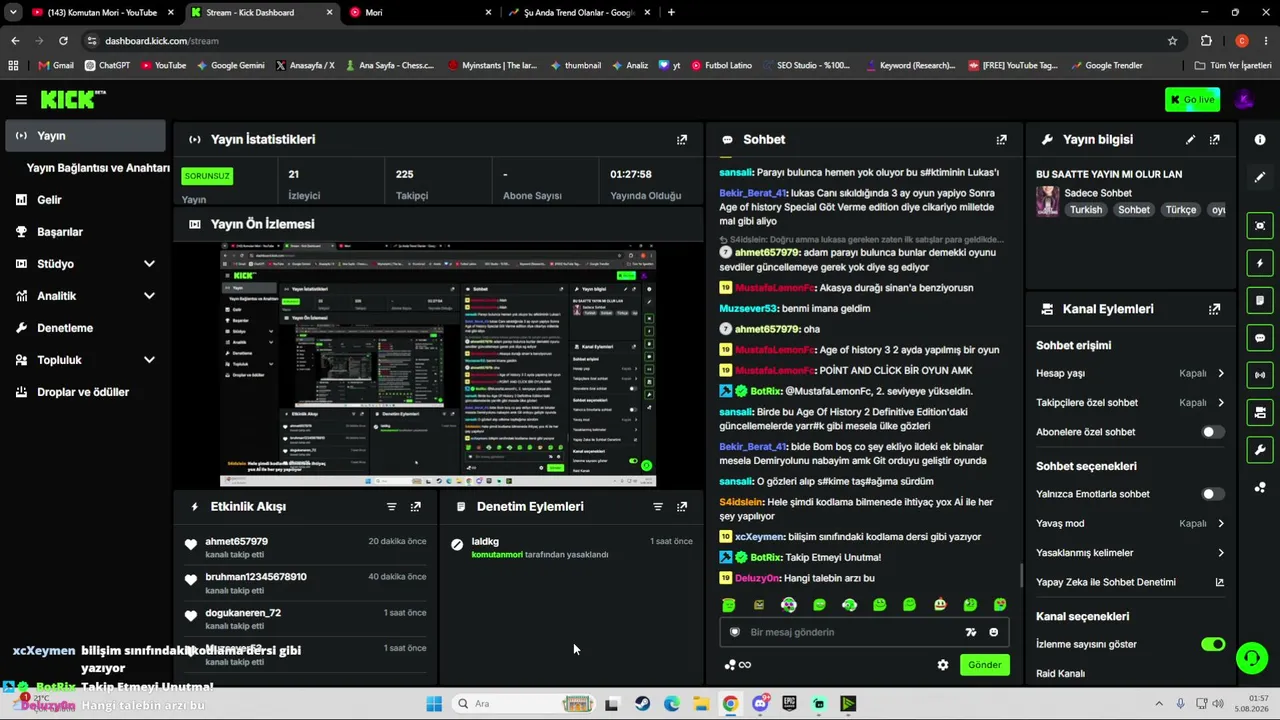Open Takipçilere özel sohbet setting

pyautogui.click(x=1130, y=403)
